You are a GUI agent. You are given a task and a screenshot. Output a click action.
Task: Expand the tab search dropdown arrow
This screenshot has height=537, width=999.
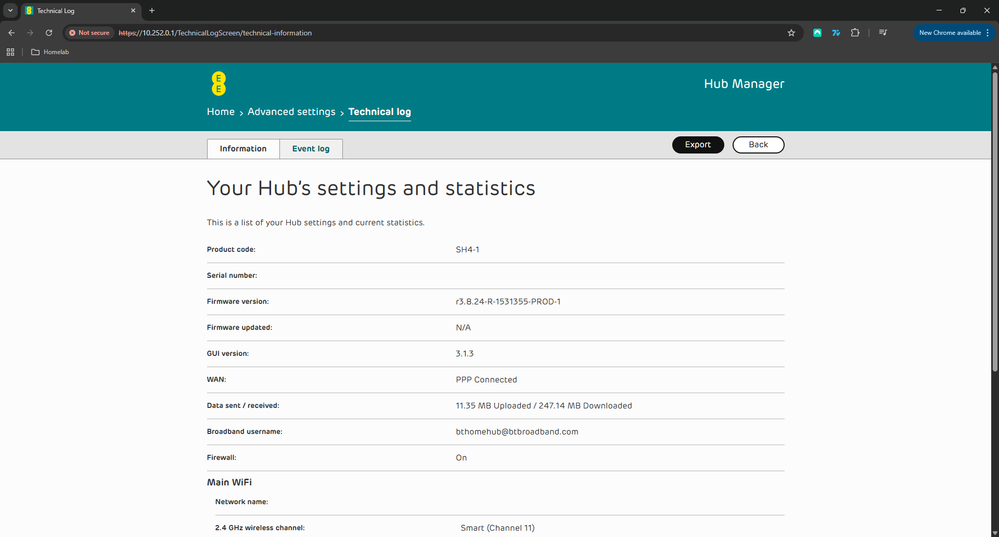click(x=9, y=10)
